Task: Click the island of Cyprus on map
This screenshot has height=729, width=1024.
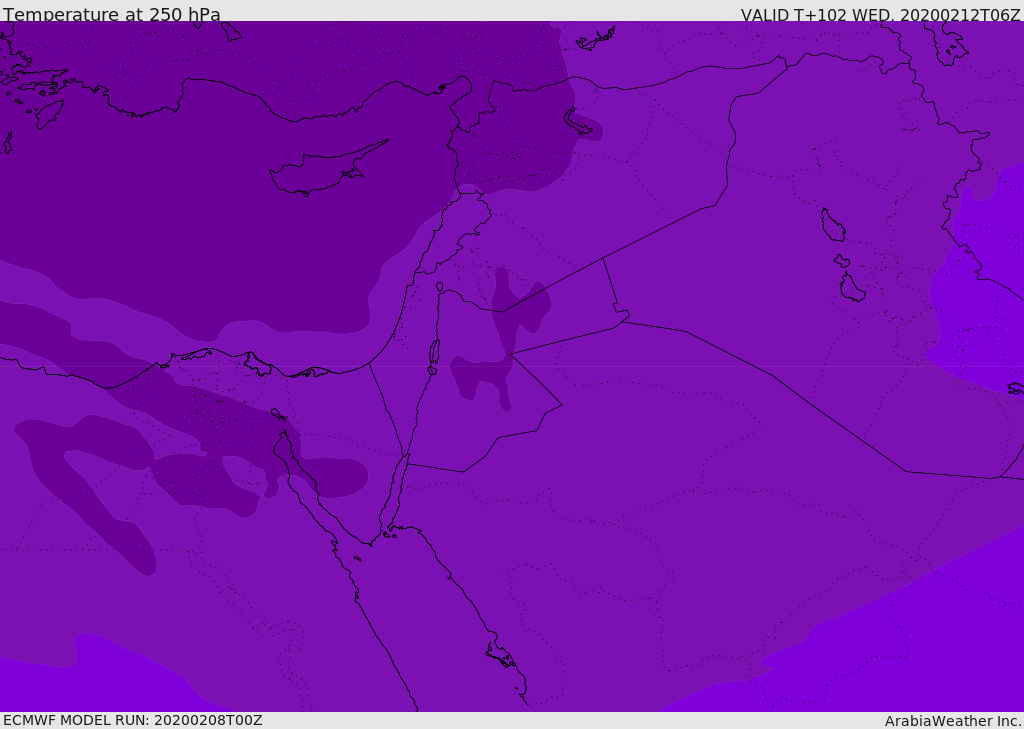Action: (327, 170)
